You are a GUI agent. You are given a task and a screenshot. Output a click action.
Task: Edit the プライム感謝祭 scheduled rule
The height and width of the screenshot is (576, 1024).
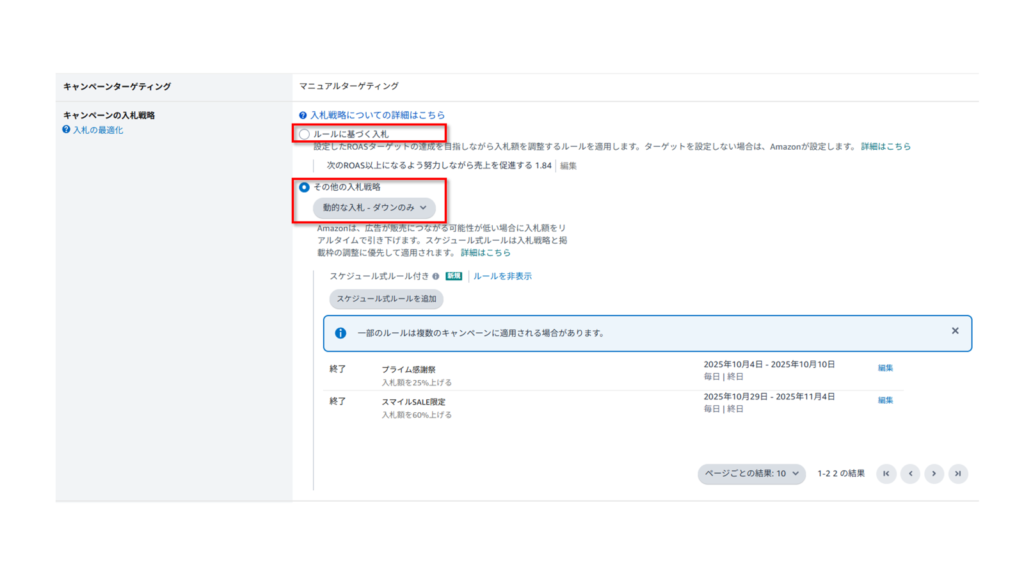(x=886, y=367)
